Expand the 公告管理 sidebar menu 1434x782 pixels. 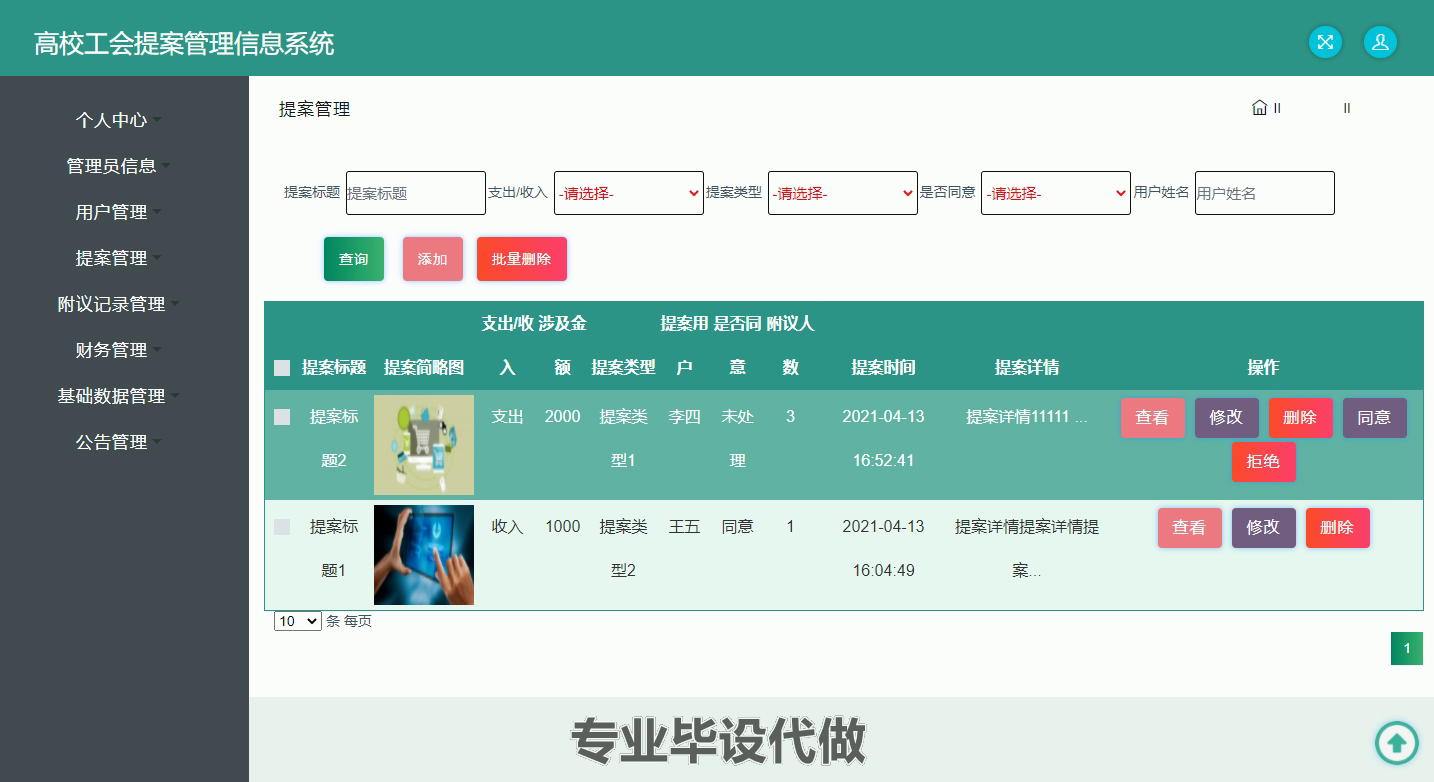(x=118, y=442)
